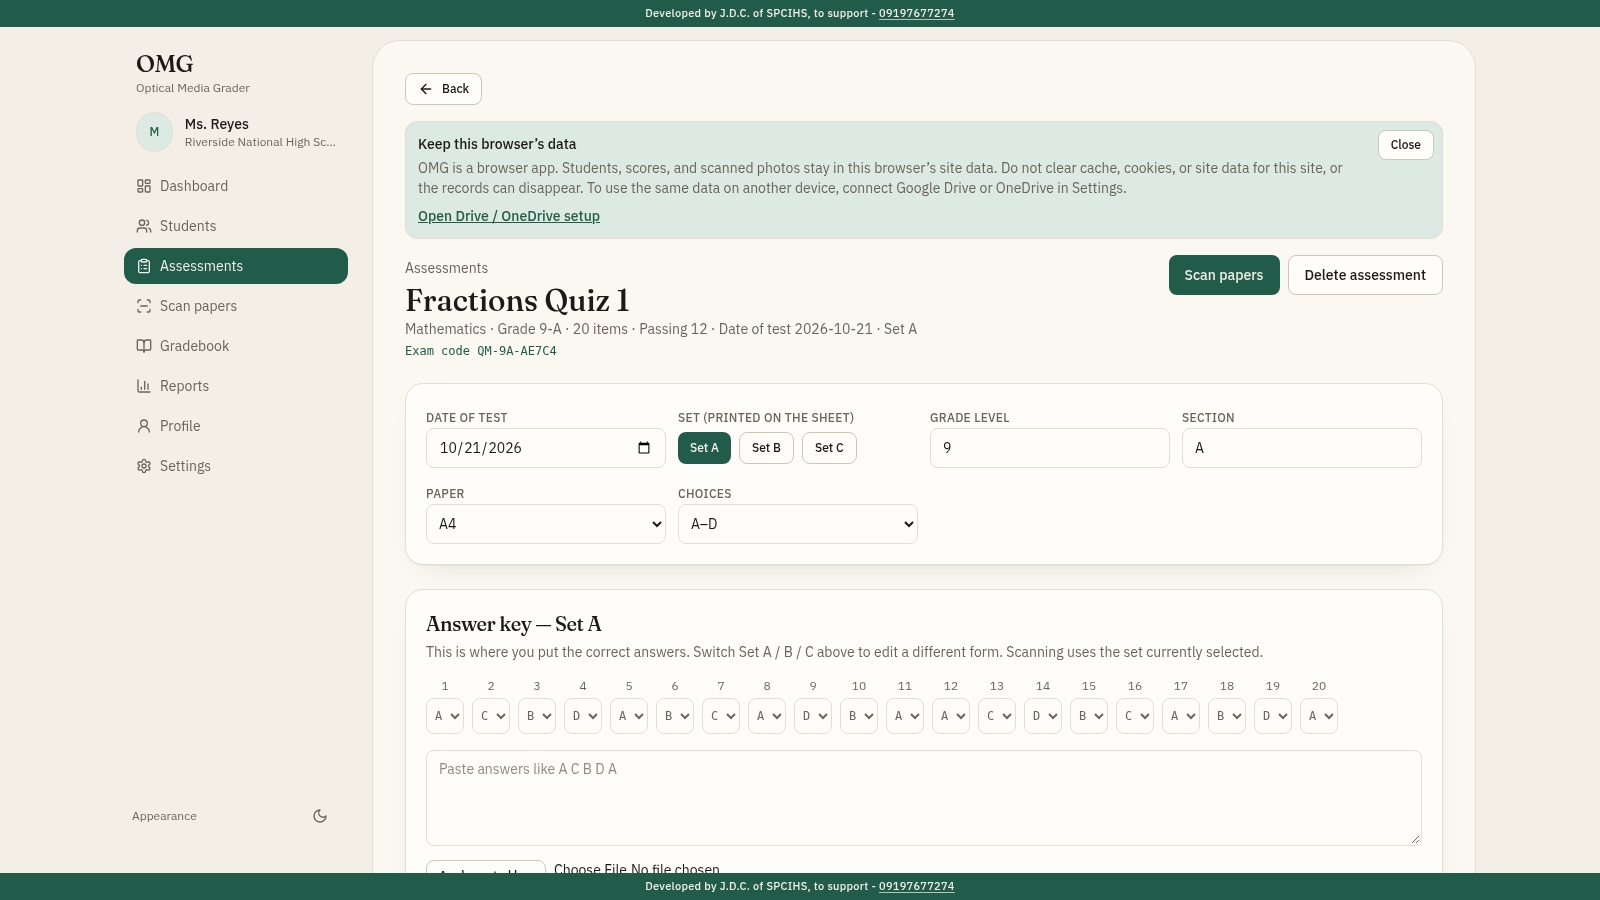Click the green Scan papers button

pos(1224,275)
